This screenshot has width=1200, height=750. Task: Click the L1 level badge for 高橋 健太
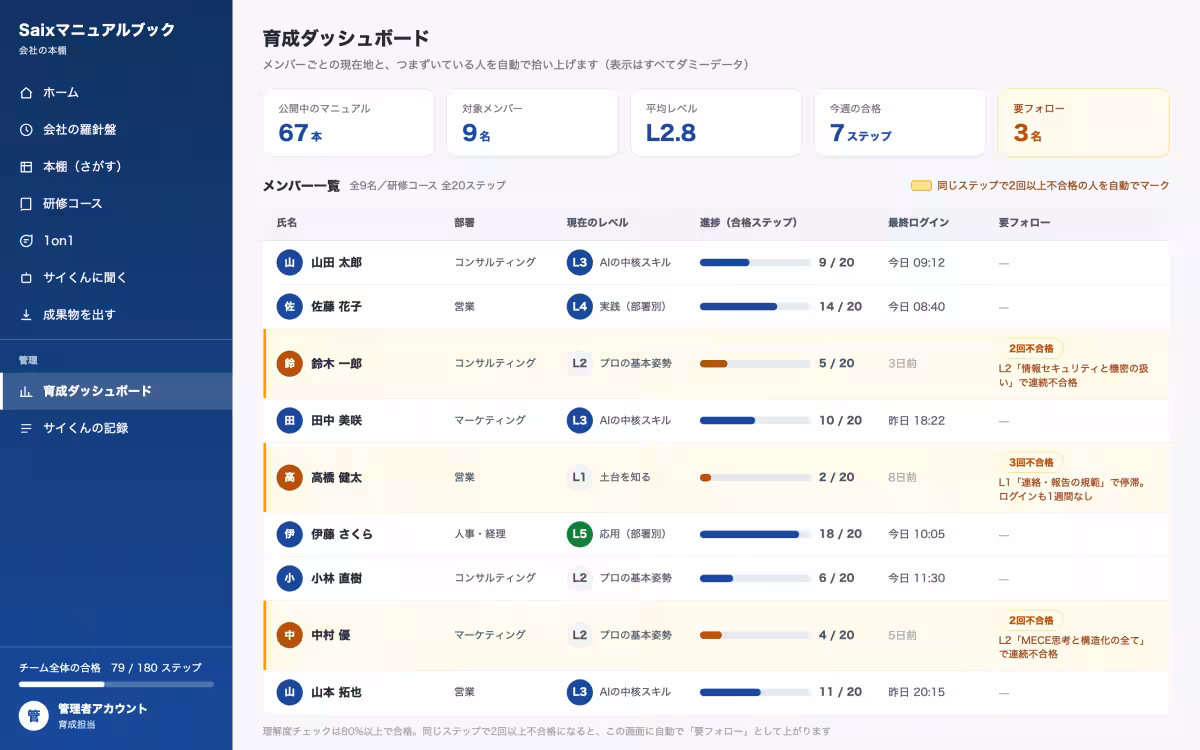[x=579, y=478]
